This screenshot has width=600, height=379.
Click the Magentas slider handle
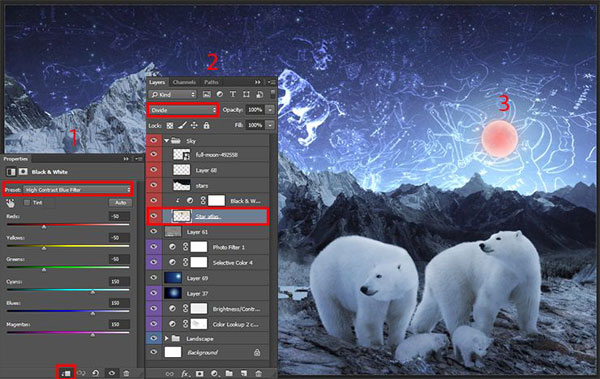pos(93,335)
